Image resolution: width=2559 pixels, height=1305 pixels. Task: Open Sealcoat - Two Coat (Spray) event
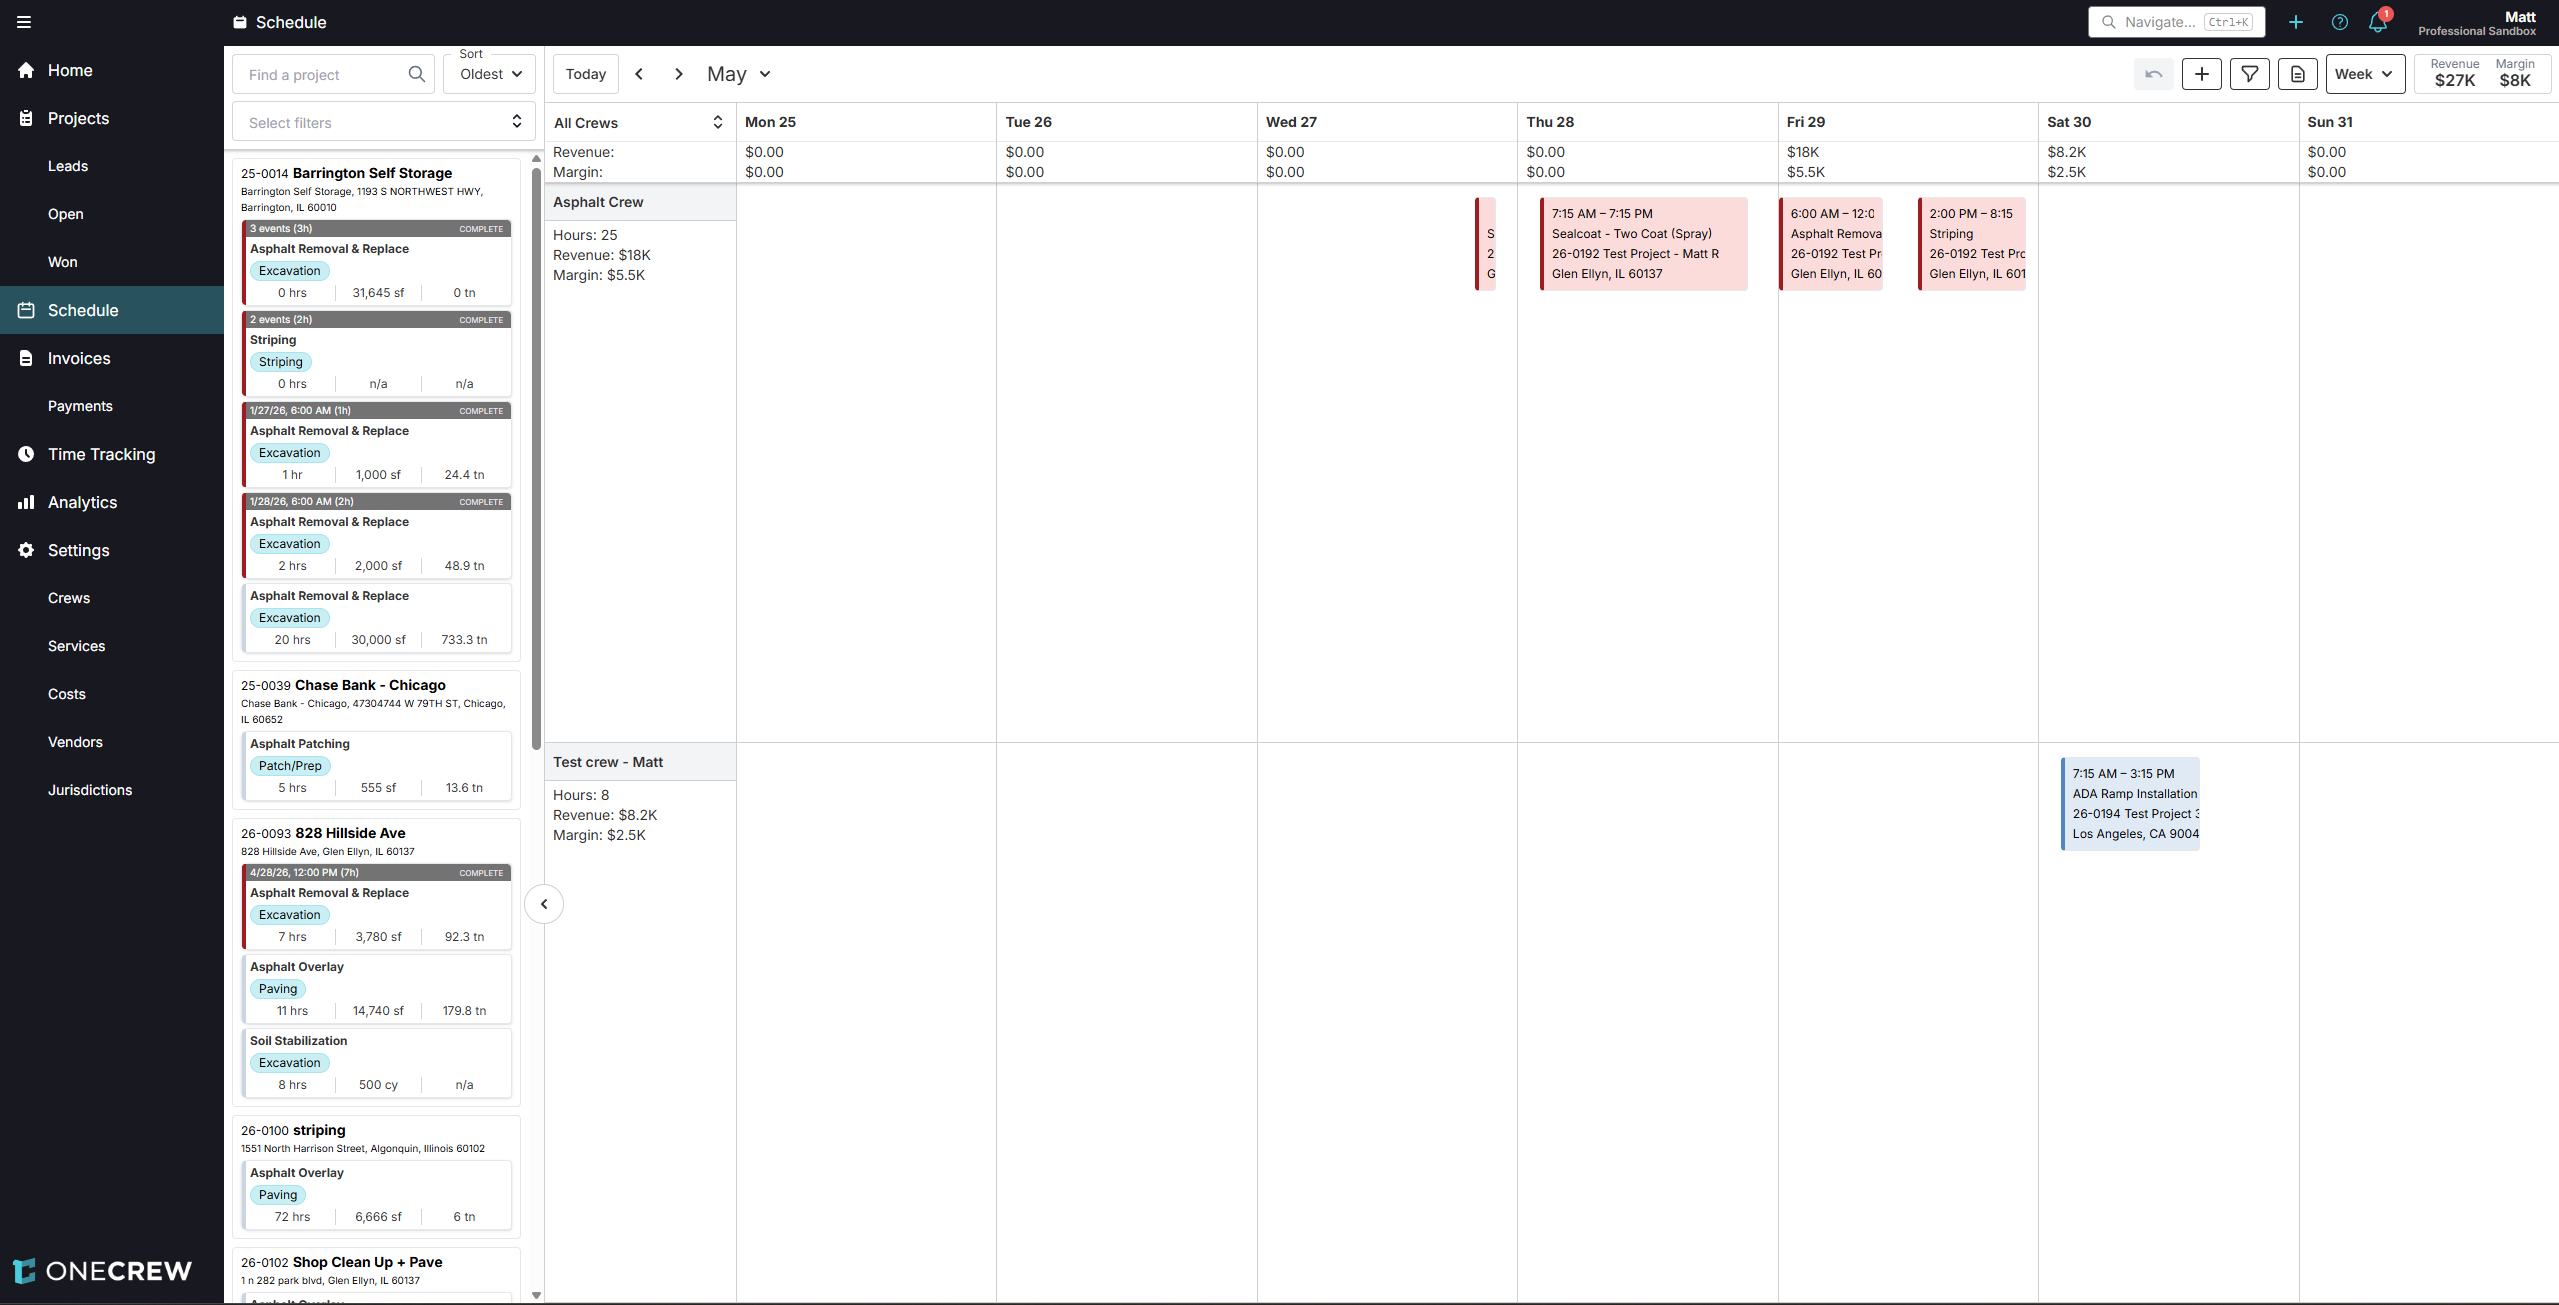[1644, 244]
